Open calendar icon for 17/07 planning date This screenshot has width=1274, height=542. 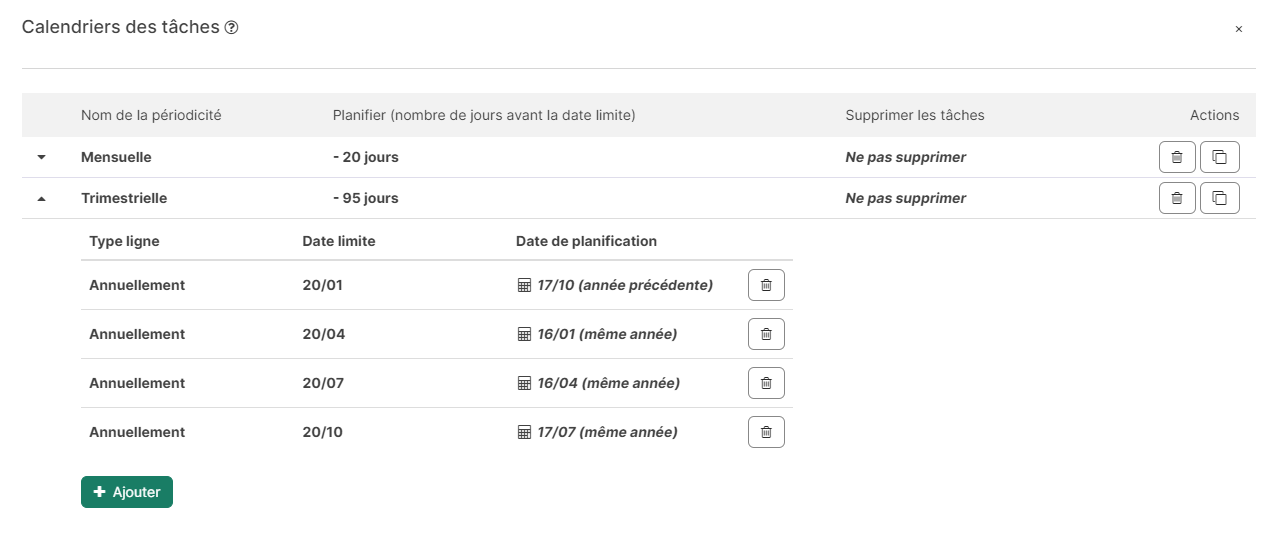point(524,433)
